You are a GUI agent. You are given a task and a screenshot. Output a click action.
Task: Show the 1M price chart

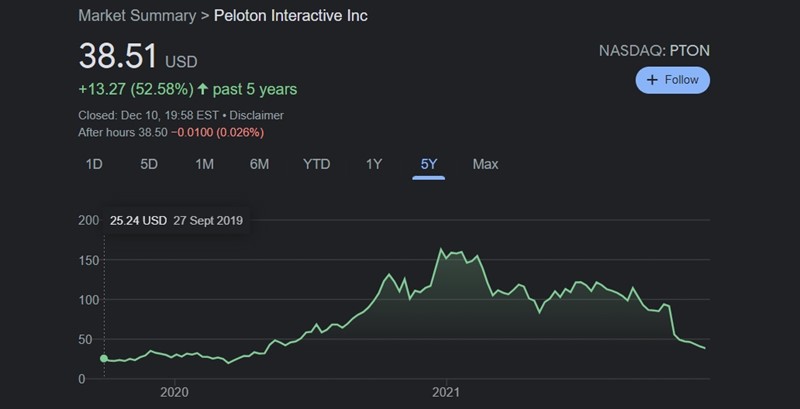click(204, 164)
